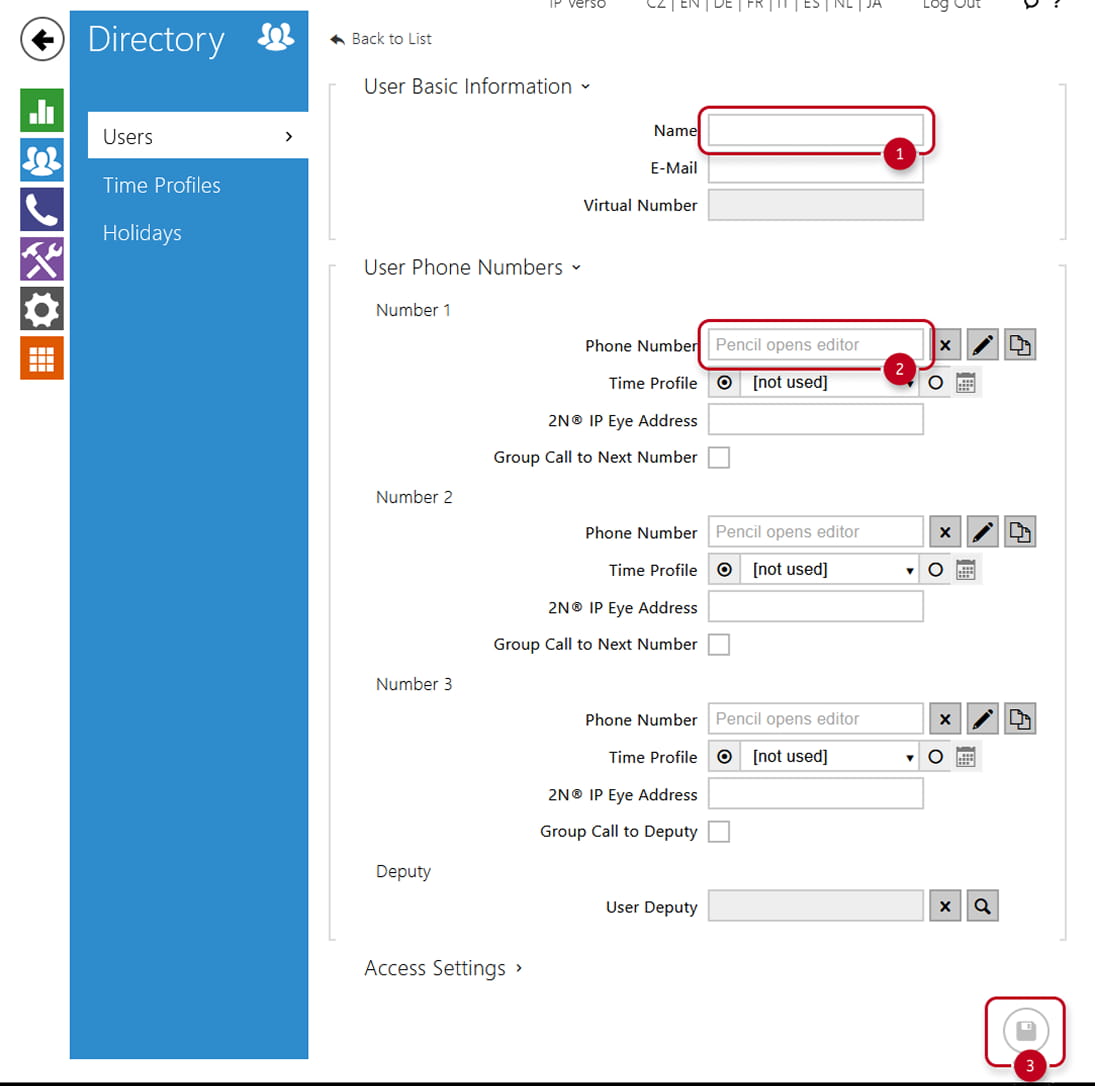The width and height of the screenshot is (1095, 1086).
Task: Open pencil editor for Number 1 phone
Action: (x=983, y=345)
